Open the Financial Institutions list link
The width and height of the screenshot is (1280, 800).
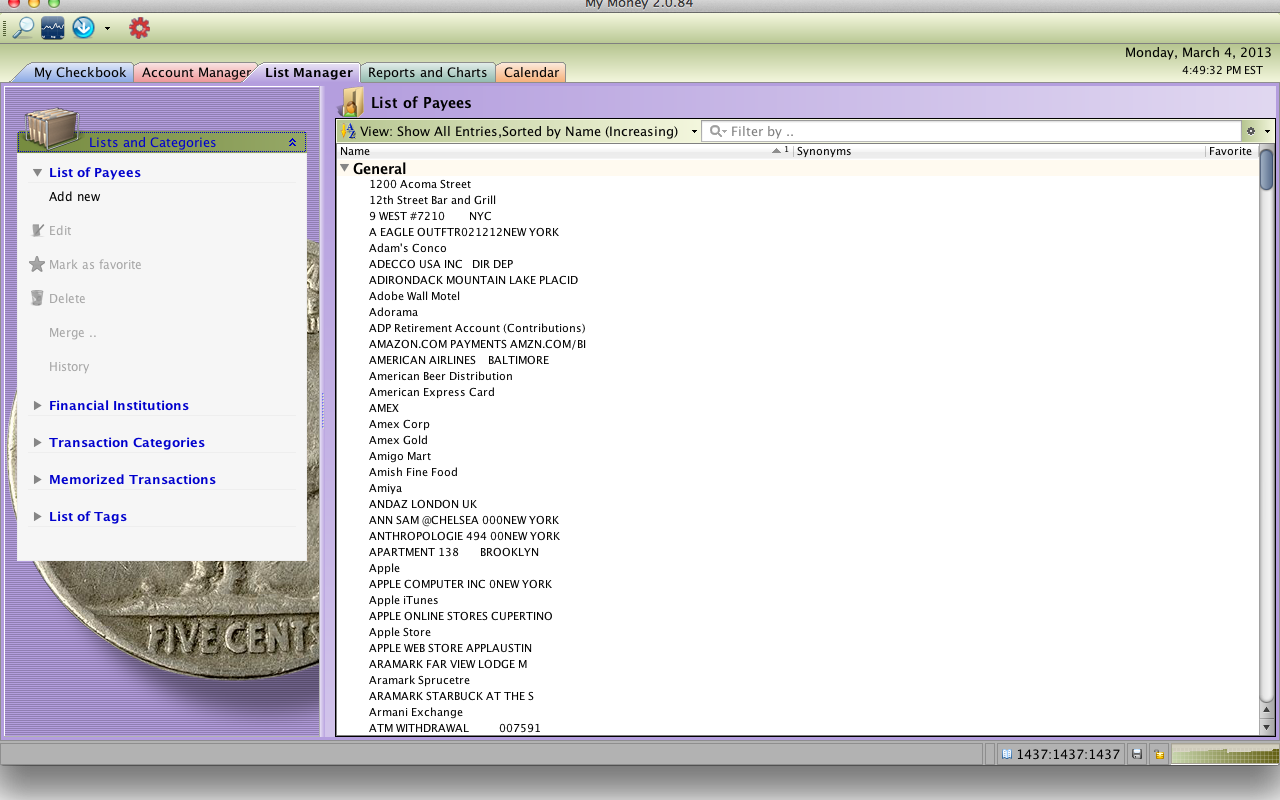click(119, 405)
